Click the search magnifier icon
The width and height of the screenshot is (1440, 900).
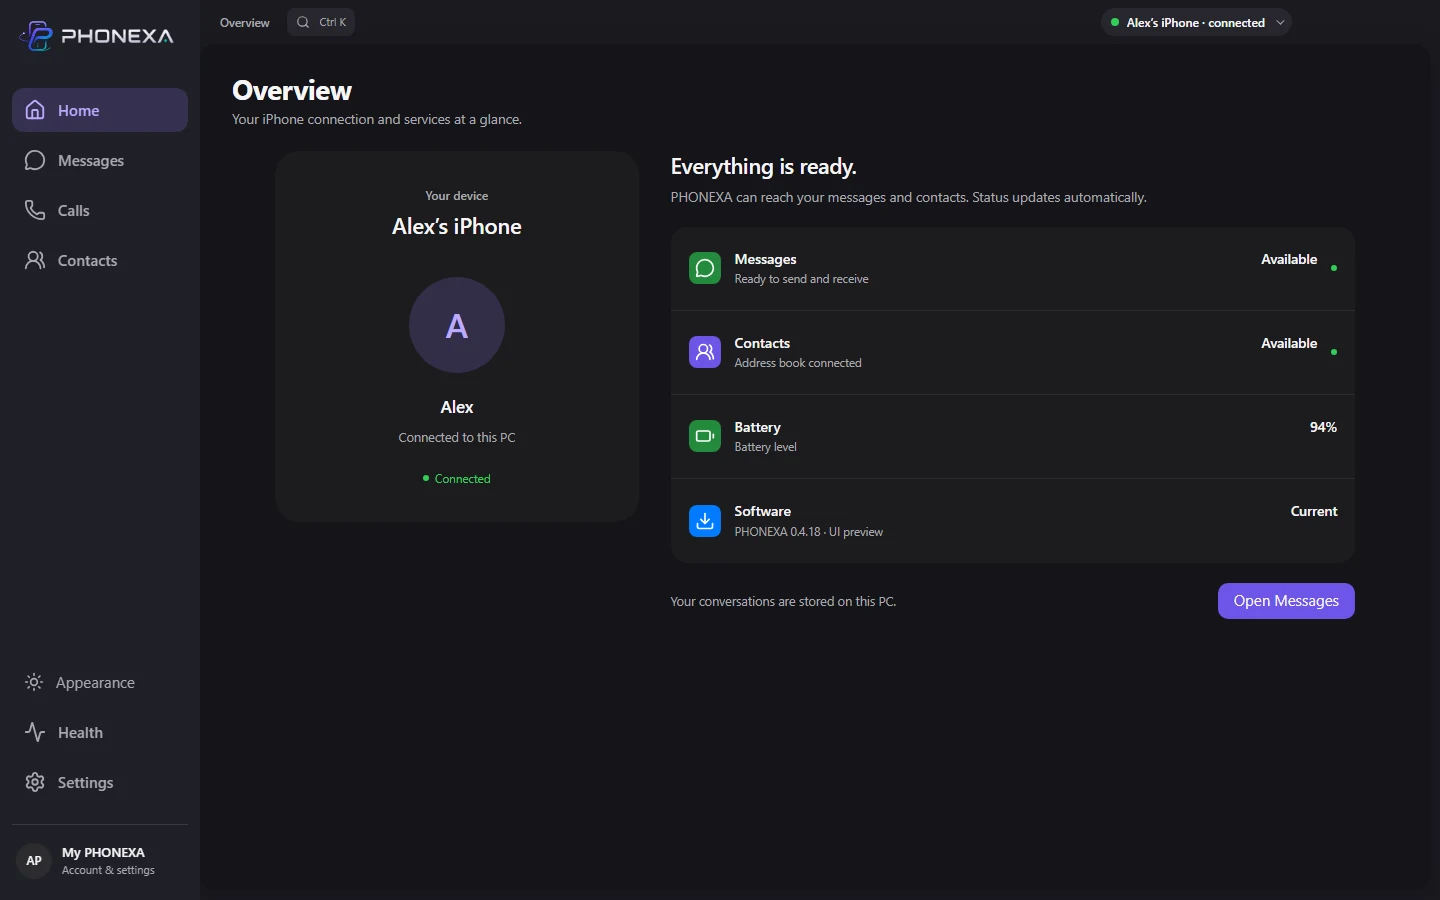click(303, 22)
